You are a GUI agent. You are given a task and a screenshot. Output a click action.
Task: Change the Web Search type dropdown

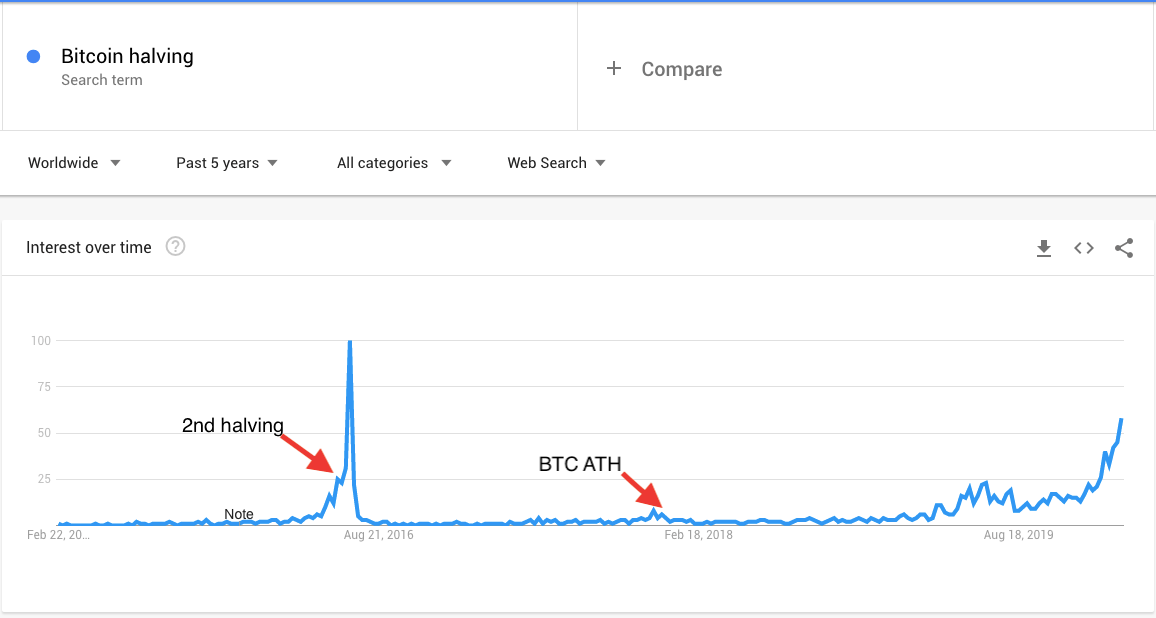click(556, 163)
